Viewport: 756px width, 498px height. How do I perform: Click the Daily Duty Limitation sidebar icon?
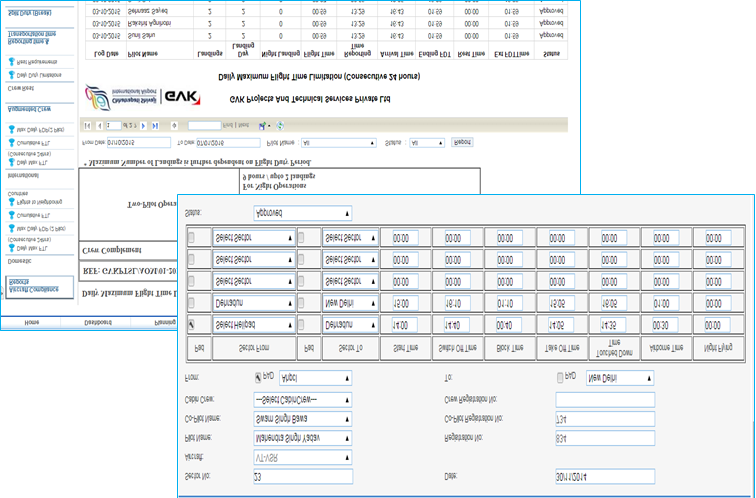(x=12, y=74)
